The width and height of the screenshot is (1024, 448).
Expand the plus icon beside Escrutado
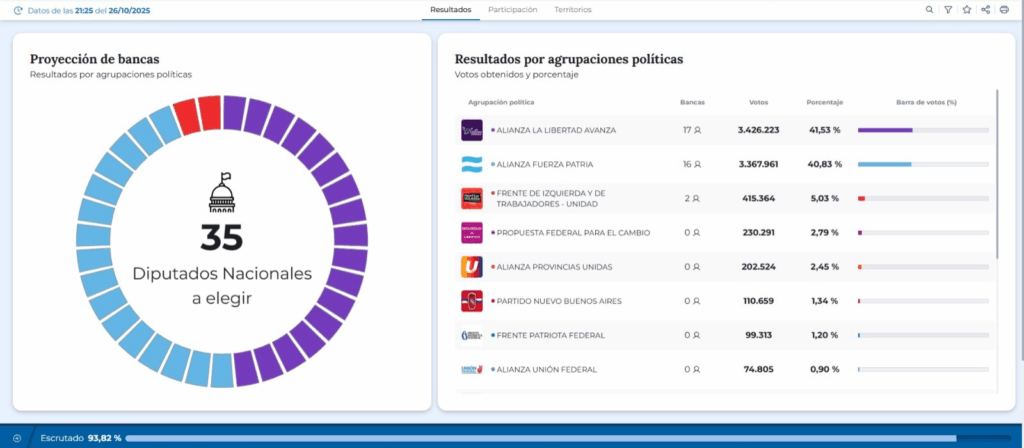pyautogui.click(x=17, y=438)
